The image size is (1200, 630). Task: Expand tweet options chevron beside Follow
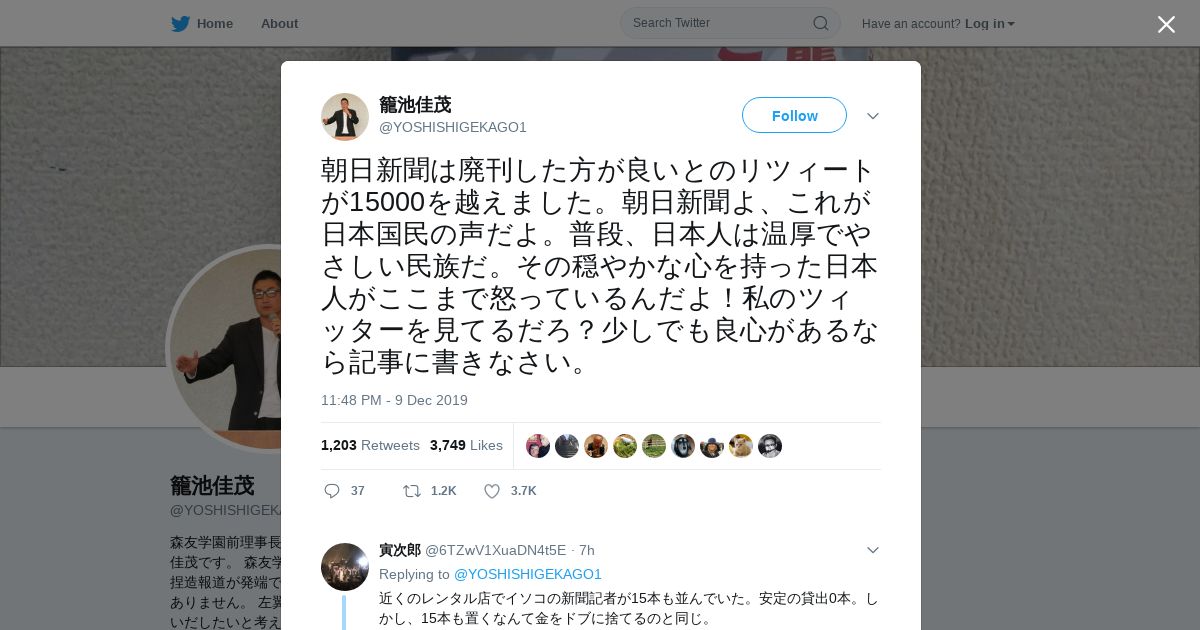(x=872, y=116)
